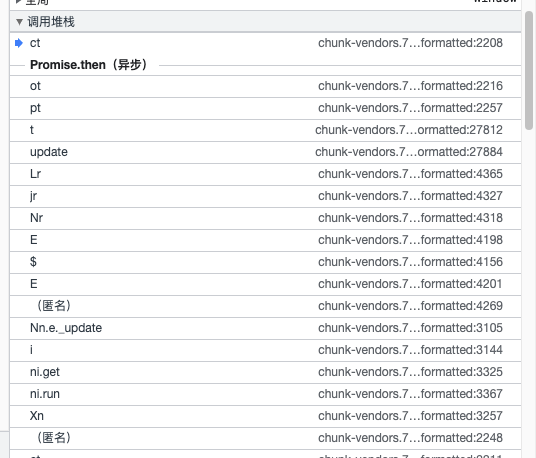Viewport: 536px width, 458px height.
Task: Open source link formatted:4156
Action: click(410, 262)
